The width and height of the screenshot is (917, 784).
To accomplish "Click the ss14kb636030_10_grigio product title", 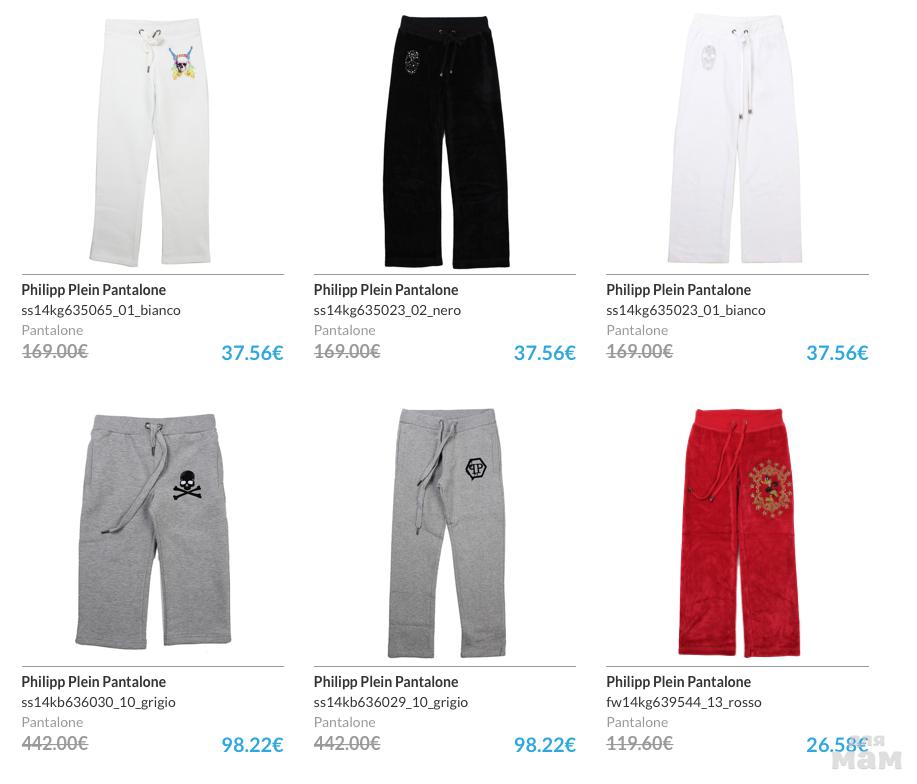I will (94, 682).
